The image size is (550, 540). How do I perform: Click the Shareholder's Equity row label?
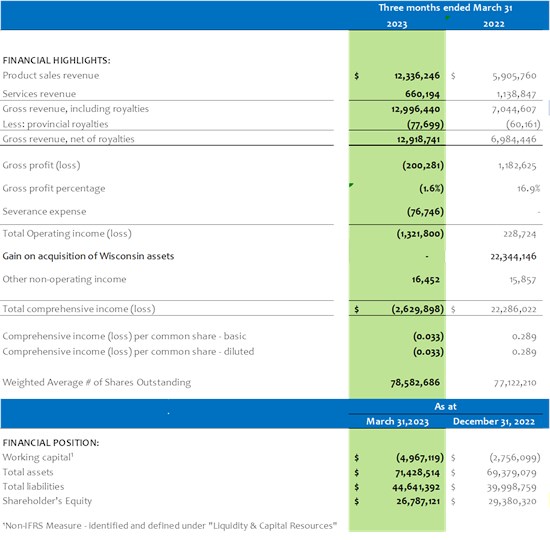coord(47,501)
